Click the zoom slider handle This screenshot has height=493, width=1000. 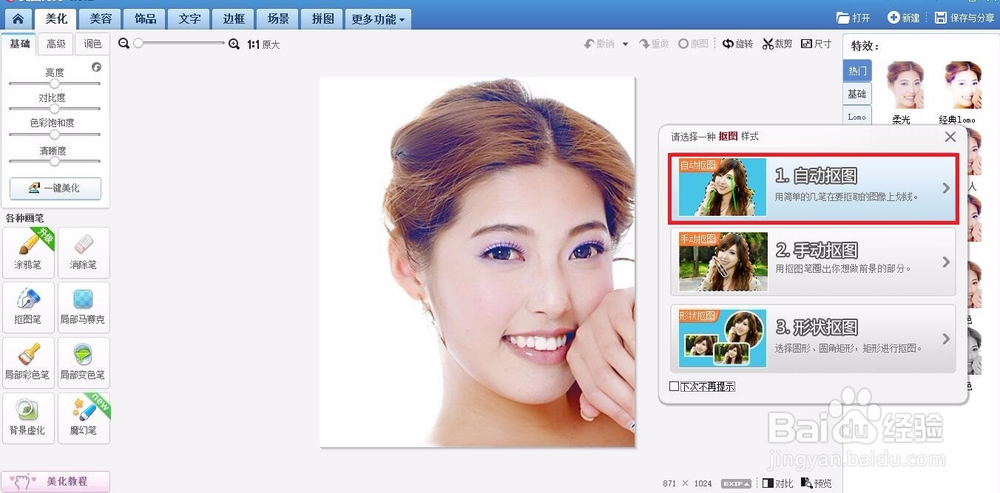point(138,43)
